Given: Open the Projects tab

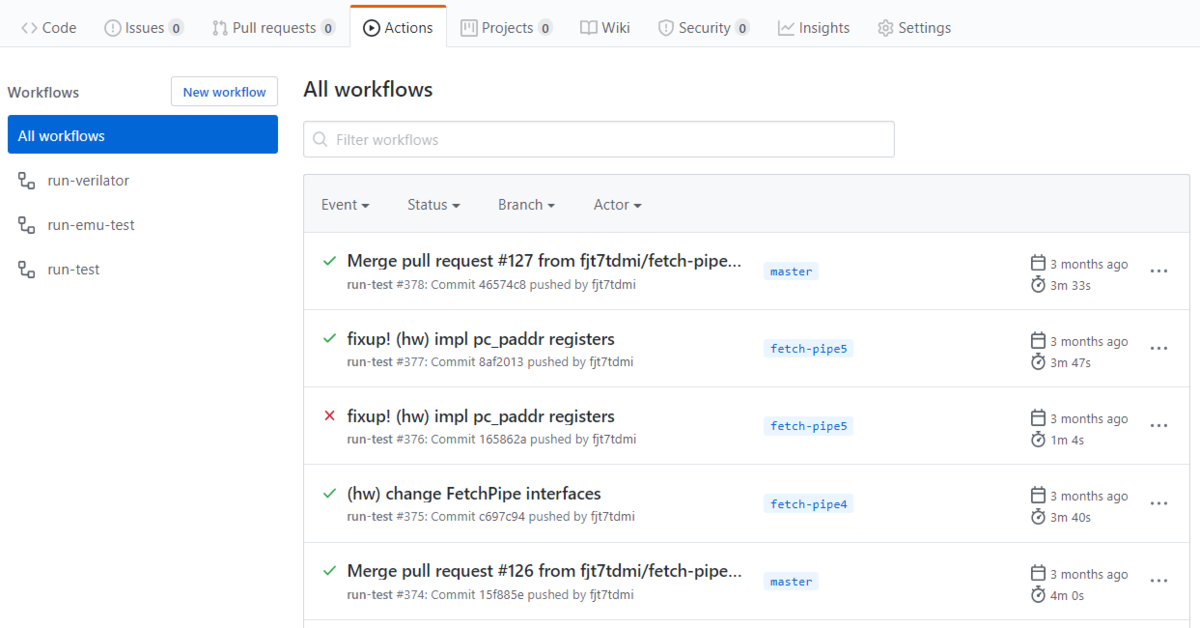Looking at the screenshot, I should (506, 28).
